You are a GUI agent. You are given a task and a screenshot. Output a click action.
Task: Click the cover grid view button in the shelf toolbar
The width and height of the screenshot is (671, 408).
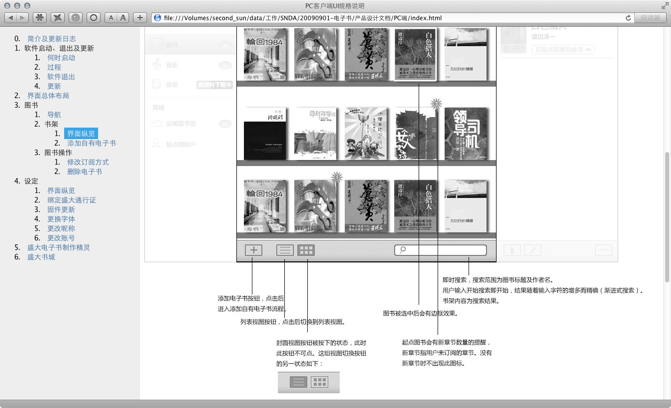click(306, 250)
